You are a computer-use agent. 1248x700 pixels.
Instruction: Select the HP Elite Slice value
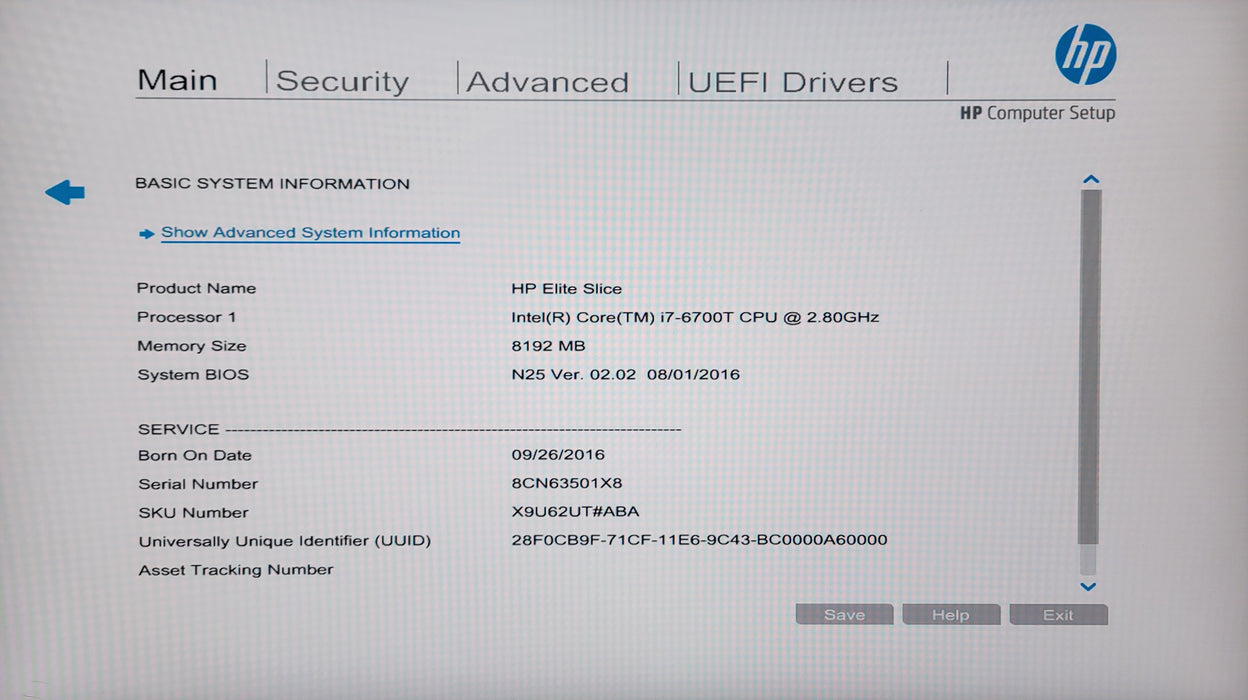pyautogui.click(x=566, y=289)
